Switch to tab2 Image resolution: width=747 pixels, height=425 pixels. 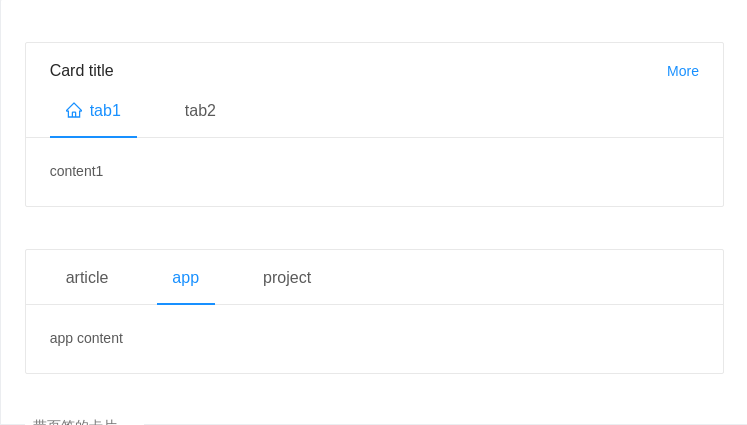coord(200,111)
